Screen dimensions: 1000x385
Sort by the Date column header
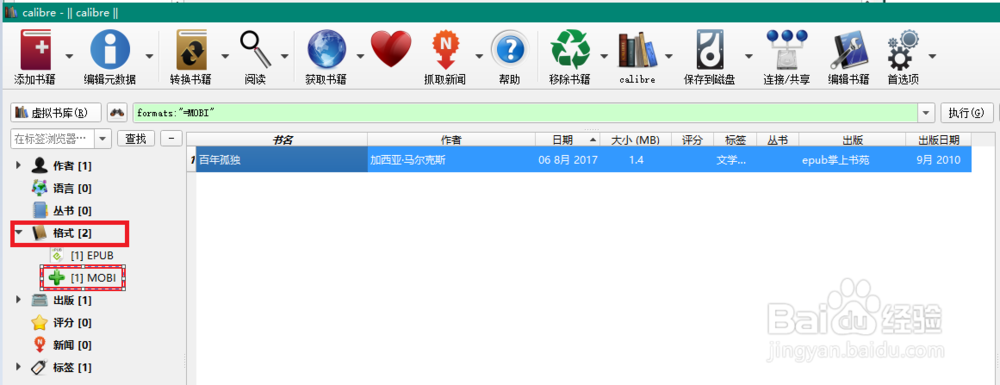click(x=568, y=140)
